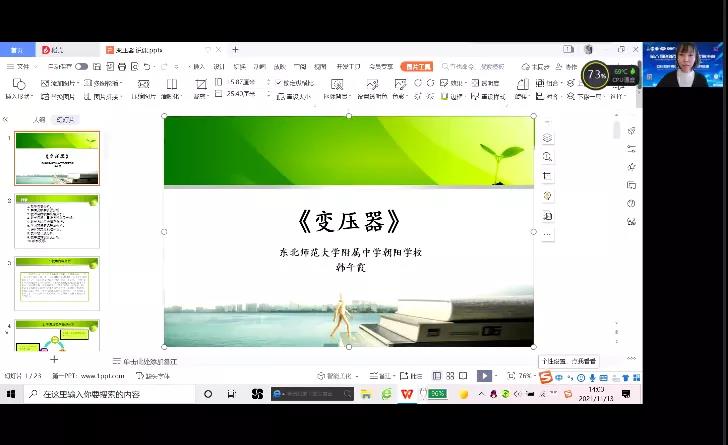Switch to the Docer tab
Image resolution: width=728 pixels, height=445 pixels.
(67, 50)
